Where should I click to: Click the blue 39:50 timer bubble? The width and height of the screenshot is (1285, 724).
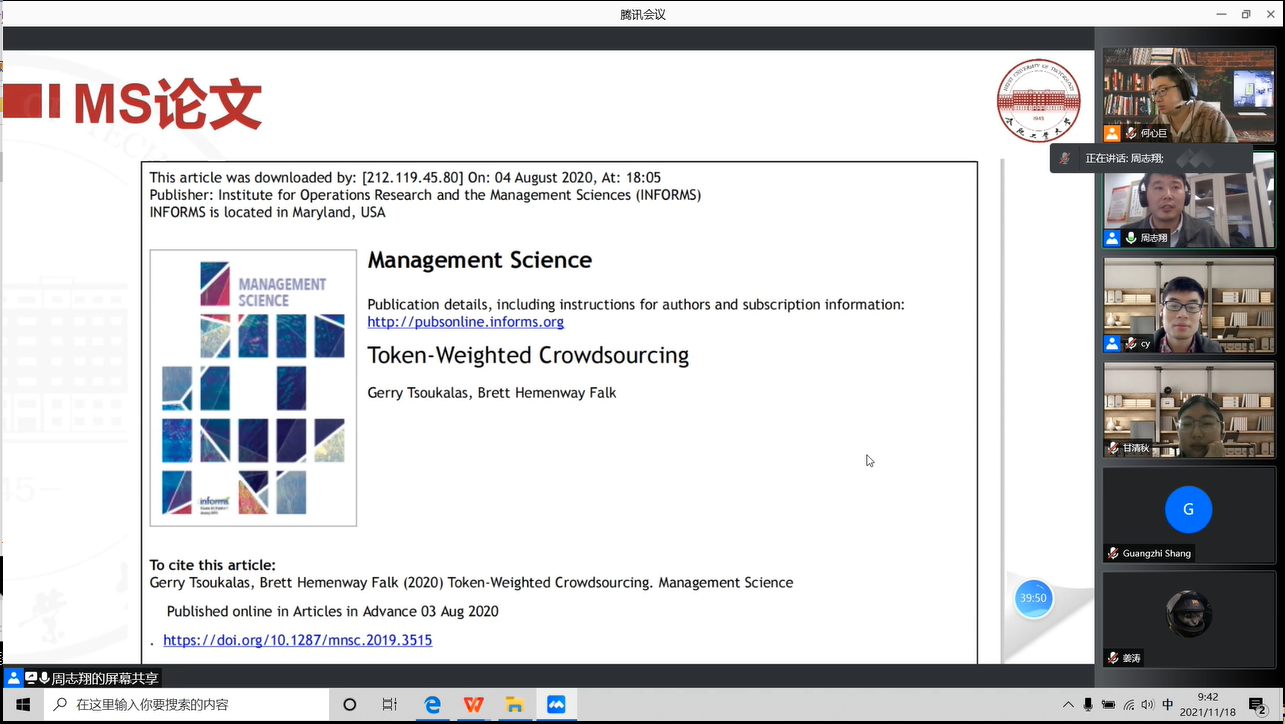pyautogui.click(x=1033, y=598)
